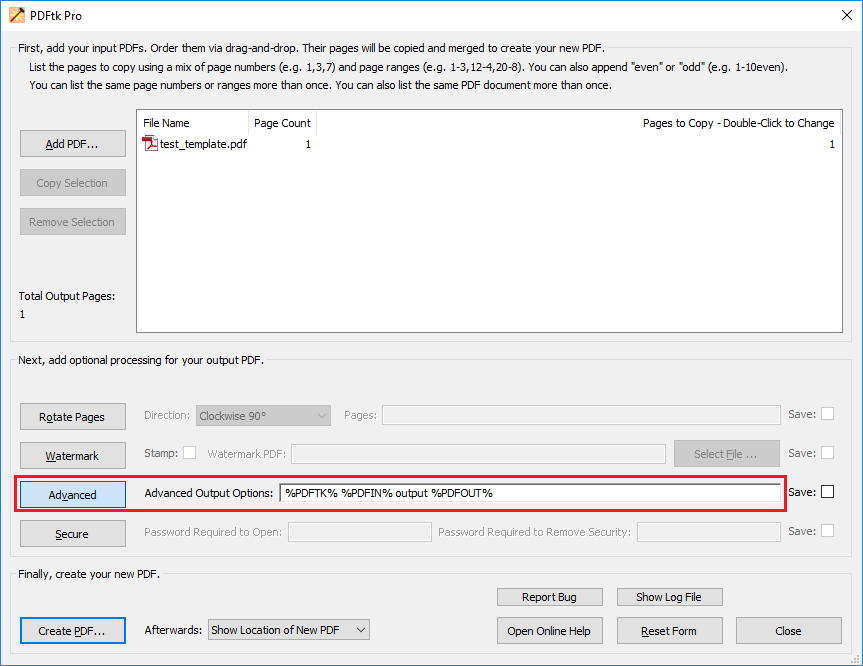Click the File Name column header

tap(193, 123)
